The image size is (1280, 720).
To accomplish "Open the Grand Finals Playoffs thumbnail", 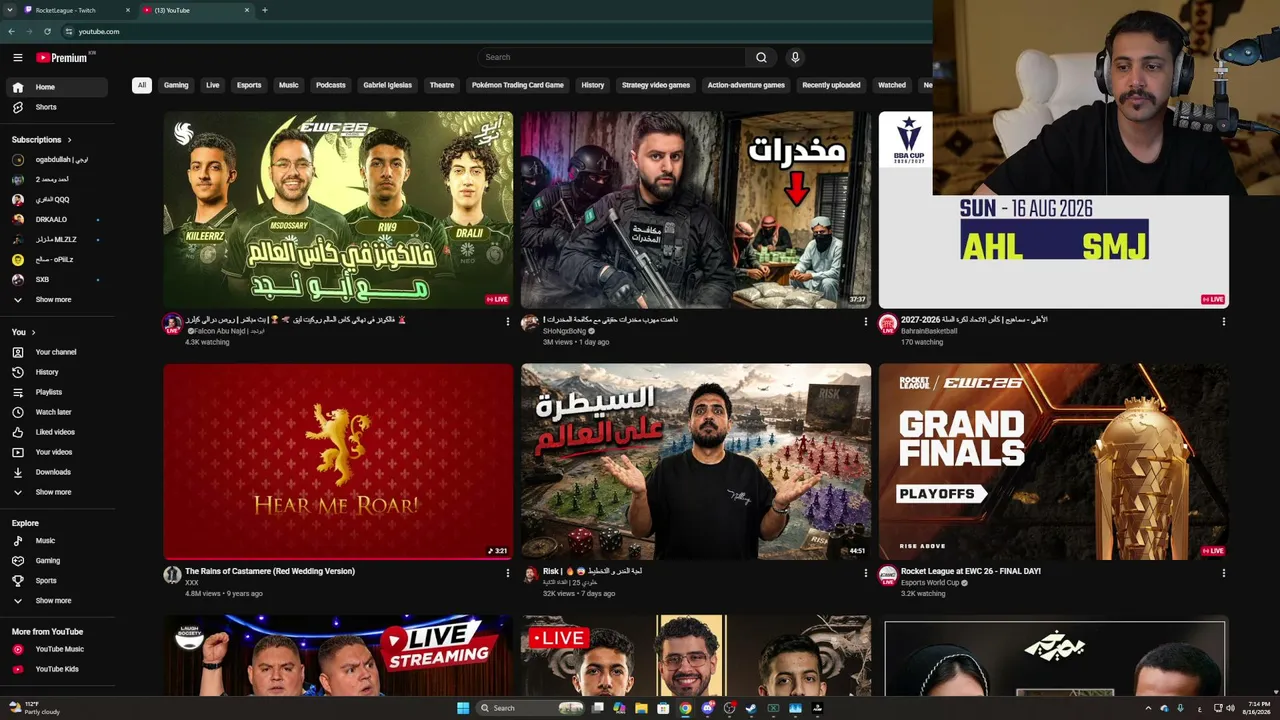I will 1054,461.
